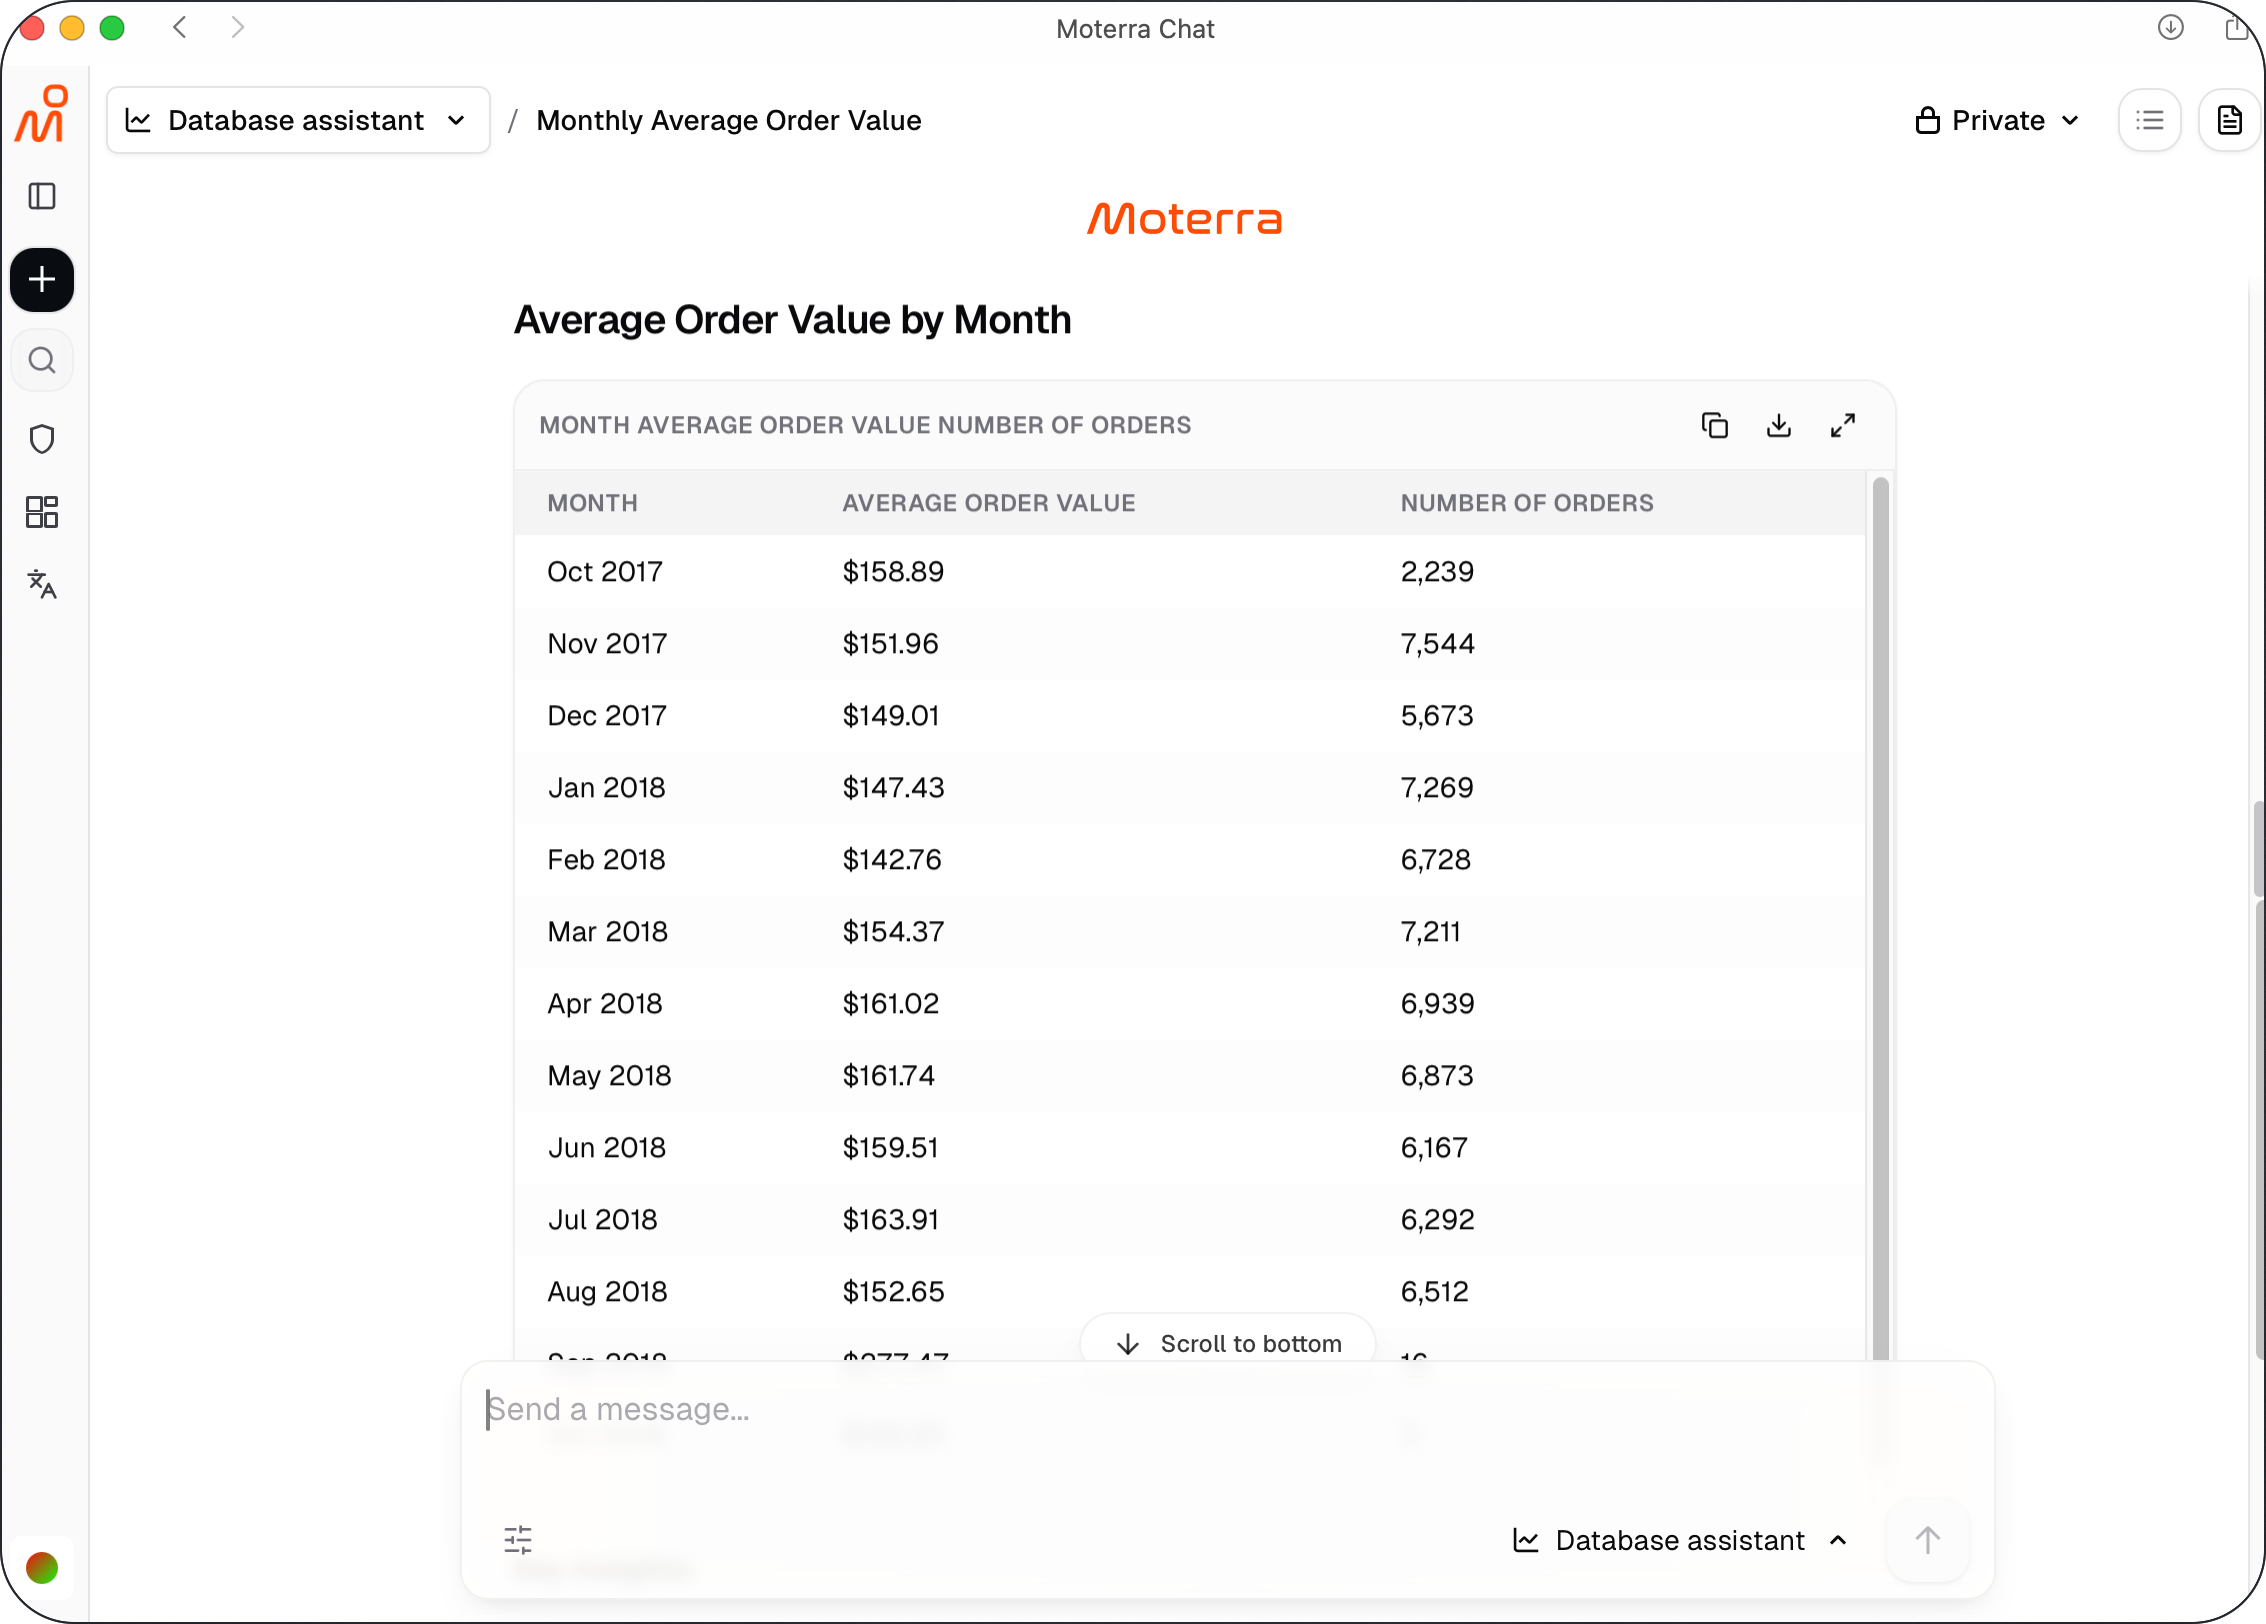Open the translate icon in sidebar

click(42, 584)
